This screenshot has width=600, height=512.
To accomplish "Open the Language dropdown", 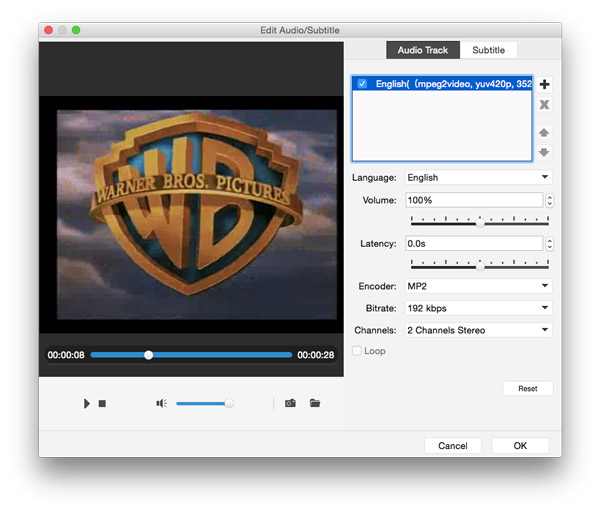I will [479, 178].
